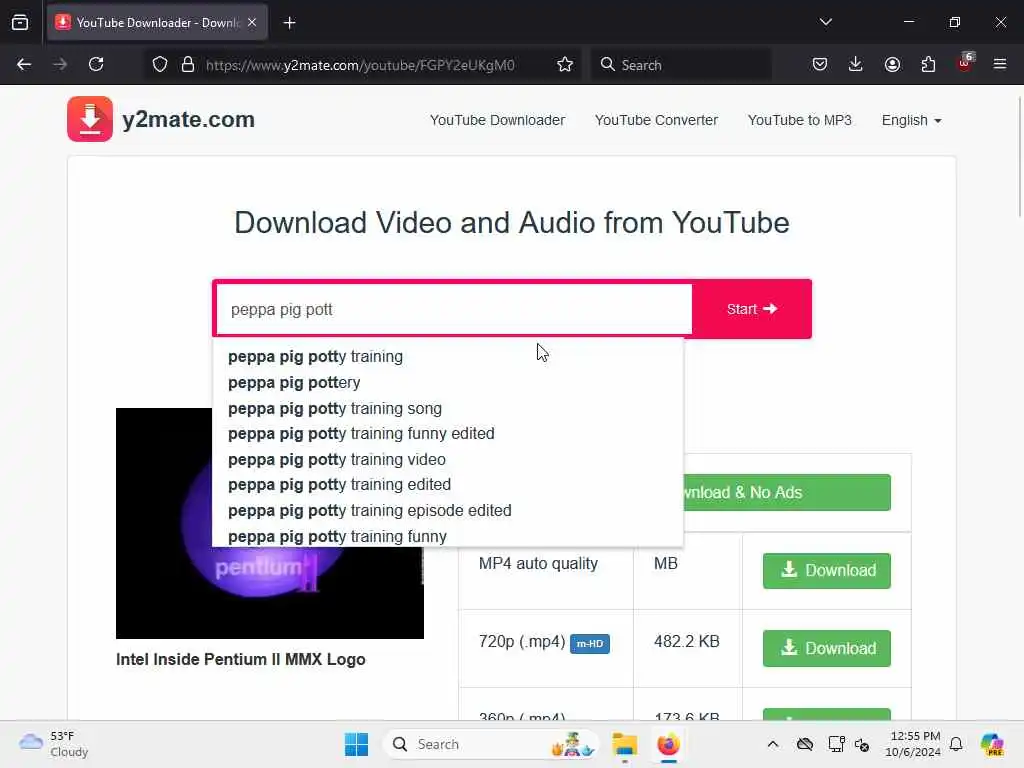Open the list all tabs dropdown arrow

(826, 22)
